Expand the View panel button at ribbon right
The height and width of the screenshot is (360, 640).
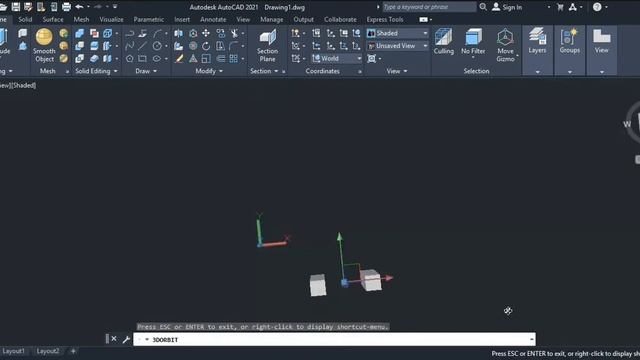click(602, 50)
